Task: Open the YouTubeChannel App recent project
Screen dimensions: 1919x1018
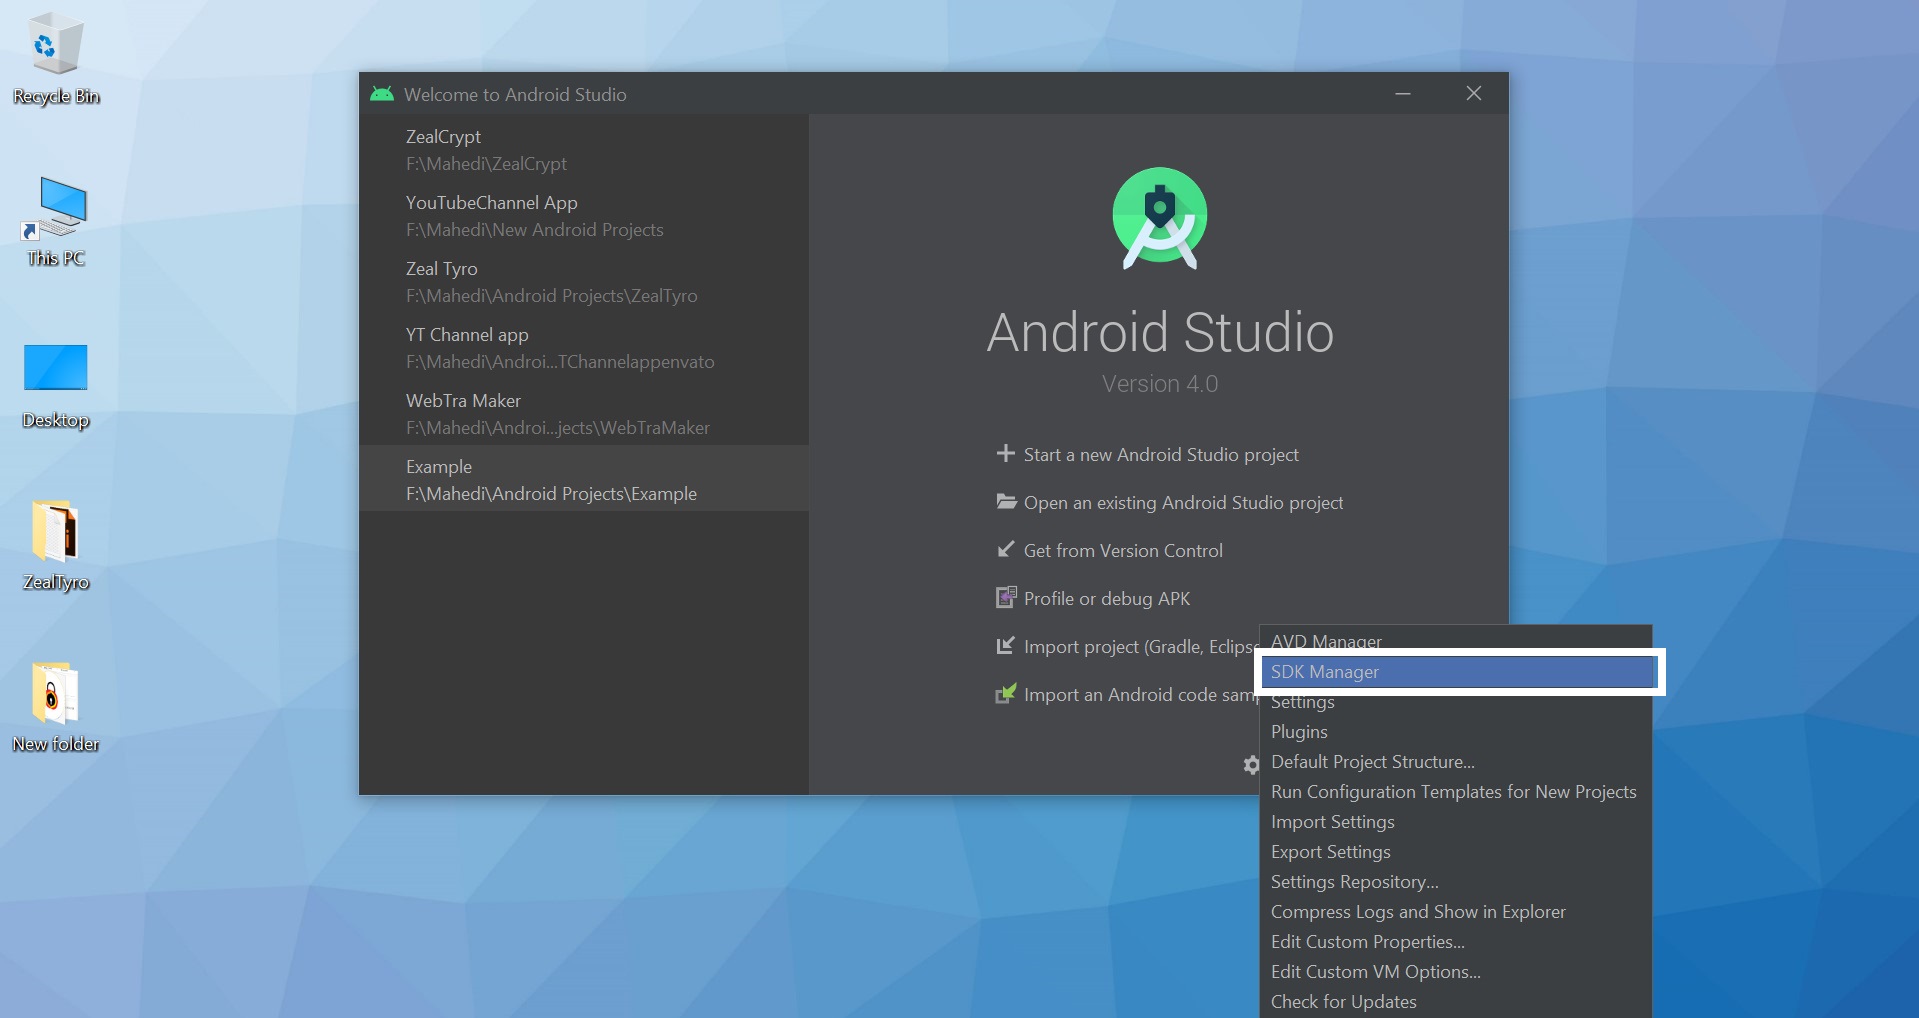Action: (584, 216)
